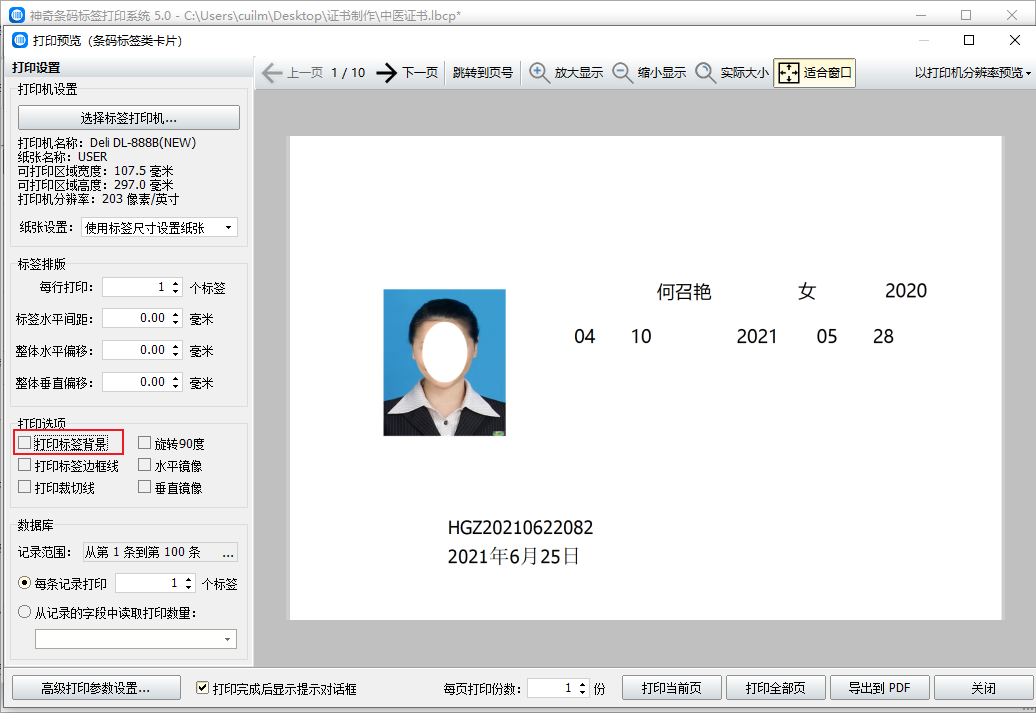Screen dimensions: 1036x713
Task: Click the 每行打印 spinner arrows
Action: tap(176, 287)
